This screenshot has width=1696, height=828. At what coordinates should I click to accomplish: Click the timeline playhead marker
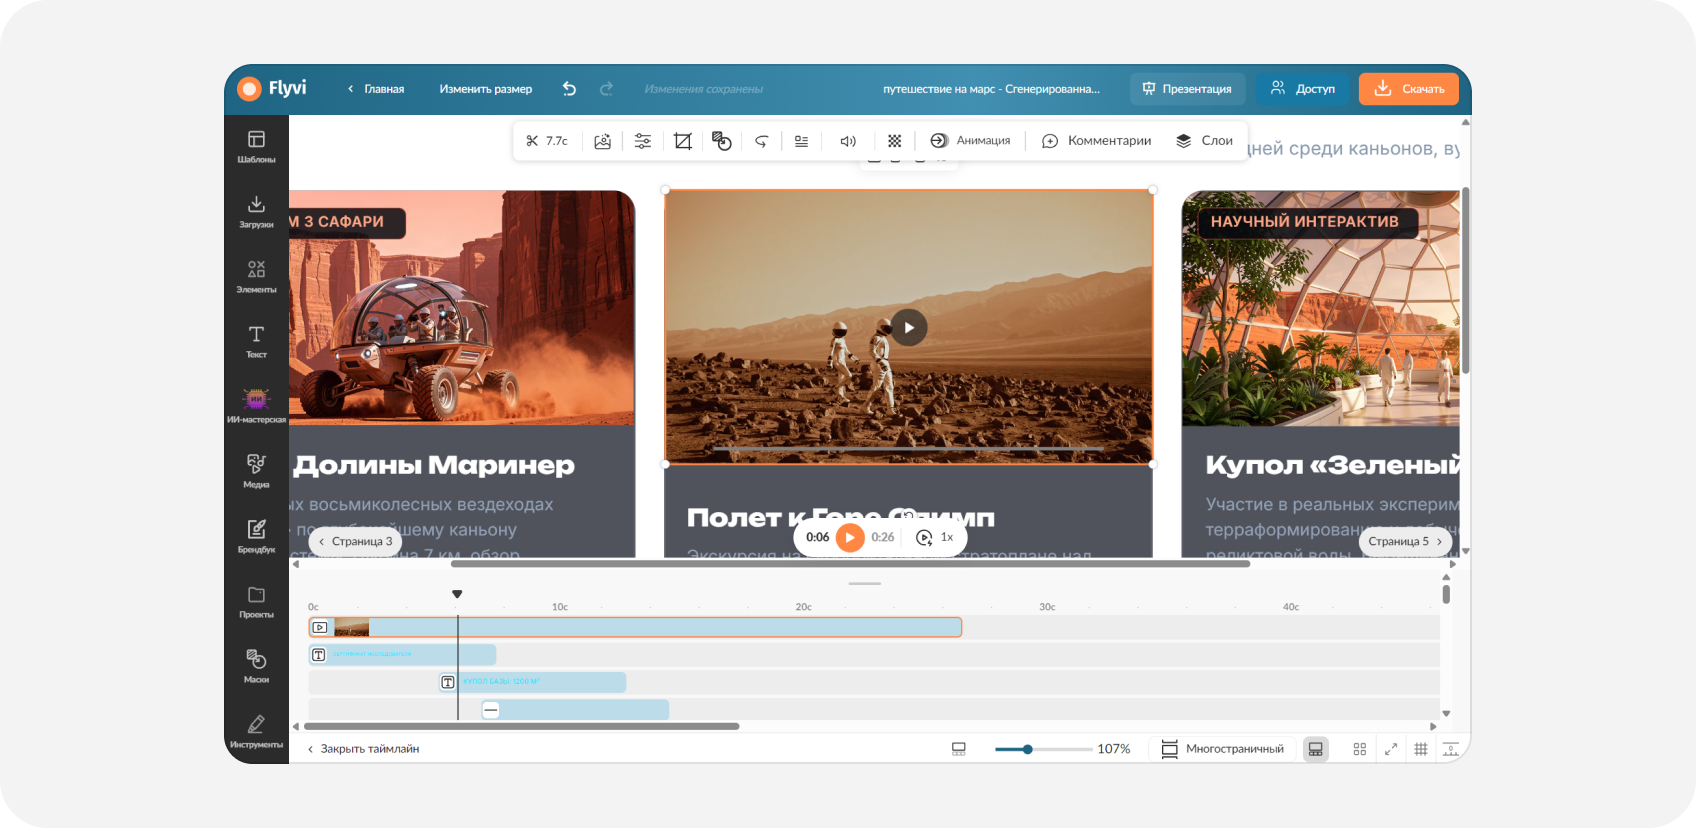457,594
